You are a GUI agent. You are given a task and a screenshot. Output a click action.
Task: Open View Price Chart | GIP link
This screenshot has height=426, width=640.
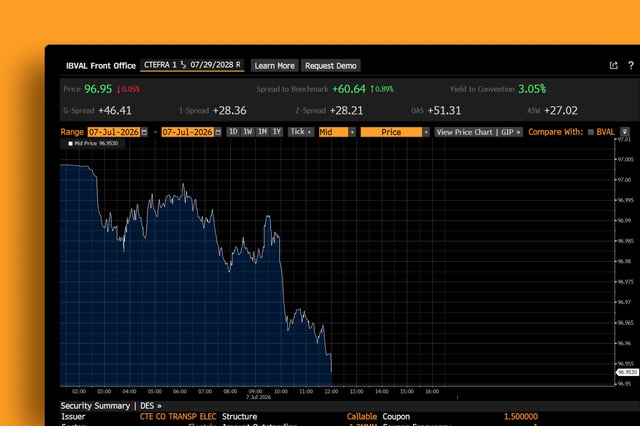(x=478, y=132)
